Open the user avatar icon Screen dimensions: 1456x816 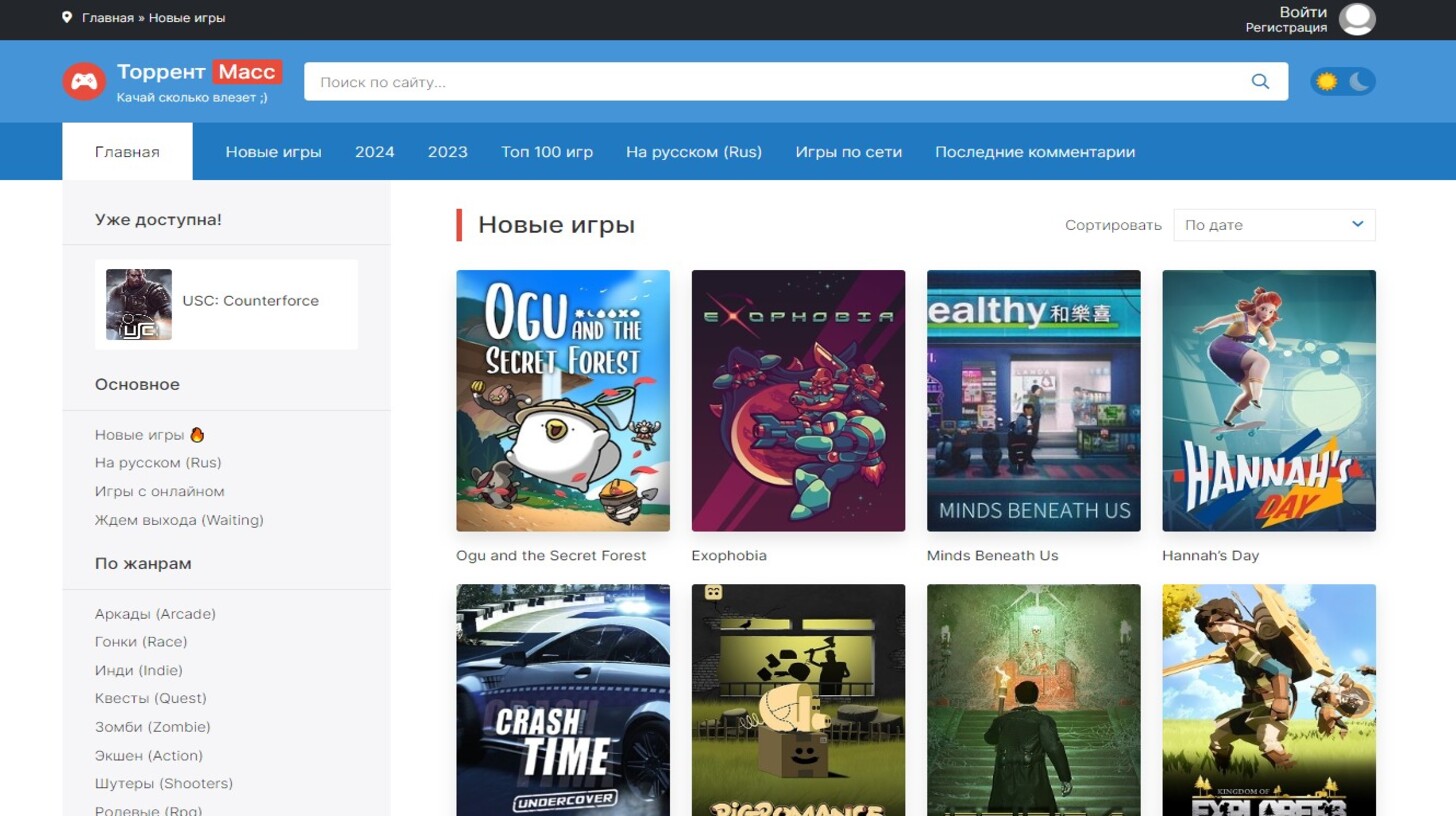point(1357,19)
